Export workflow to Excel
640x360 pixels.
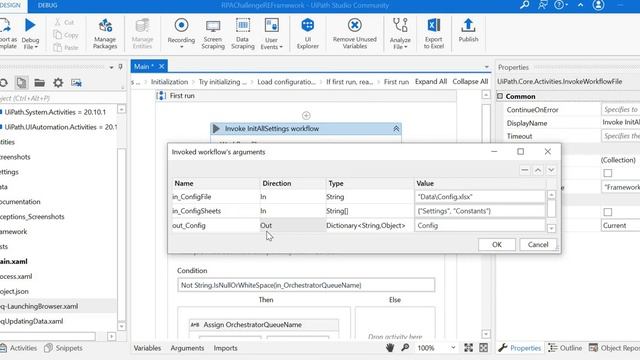point(433,34)
